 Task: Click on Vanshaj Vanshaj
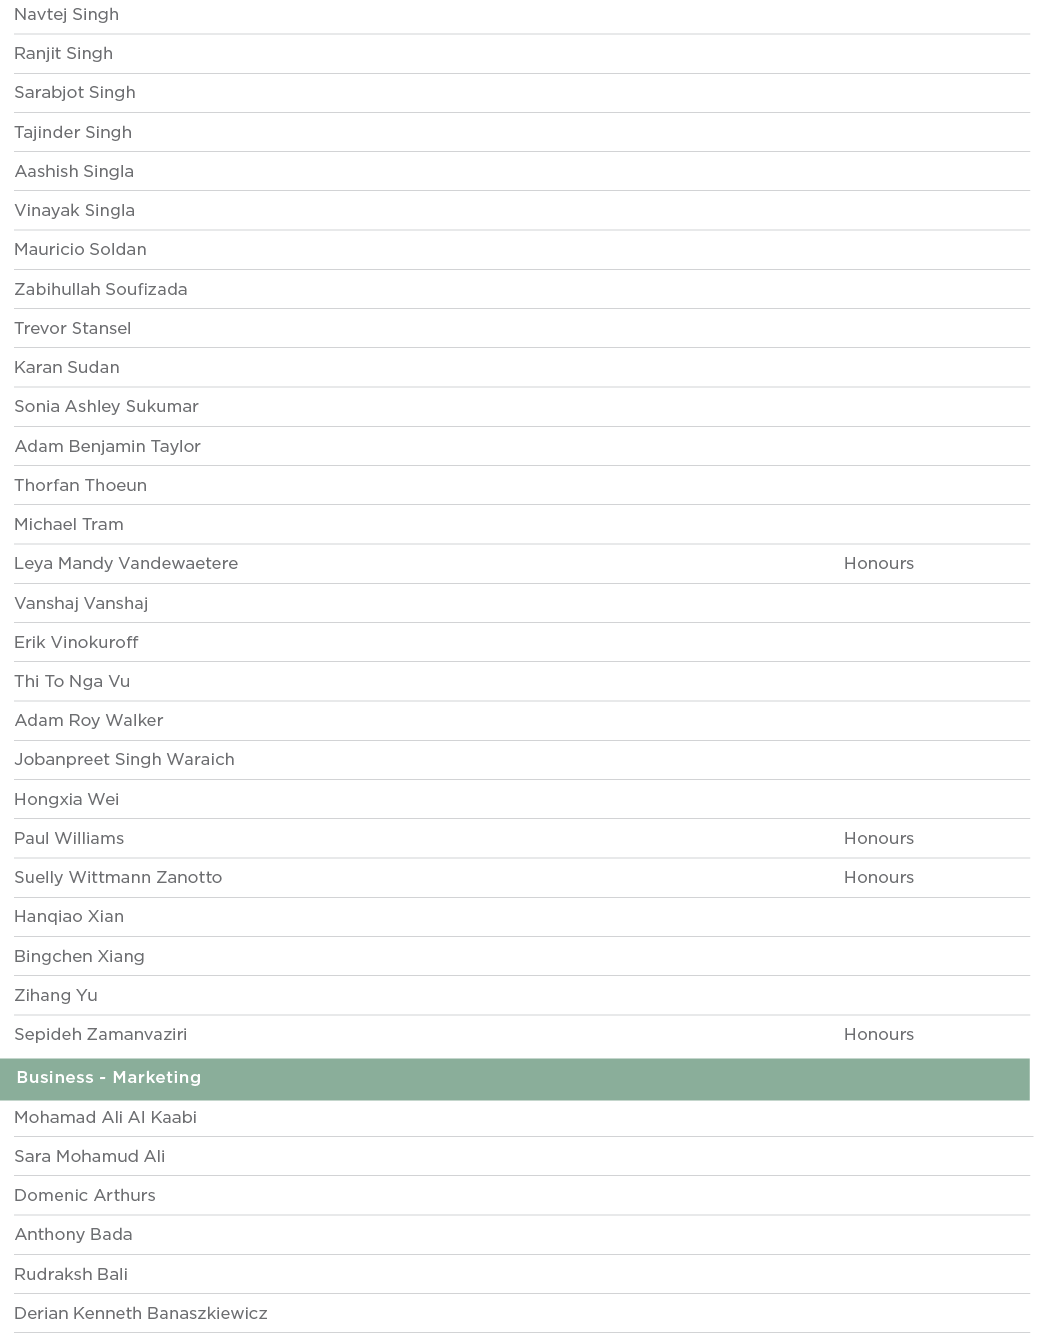pos(81,603)
